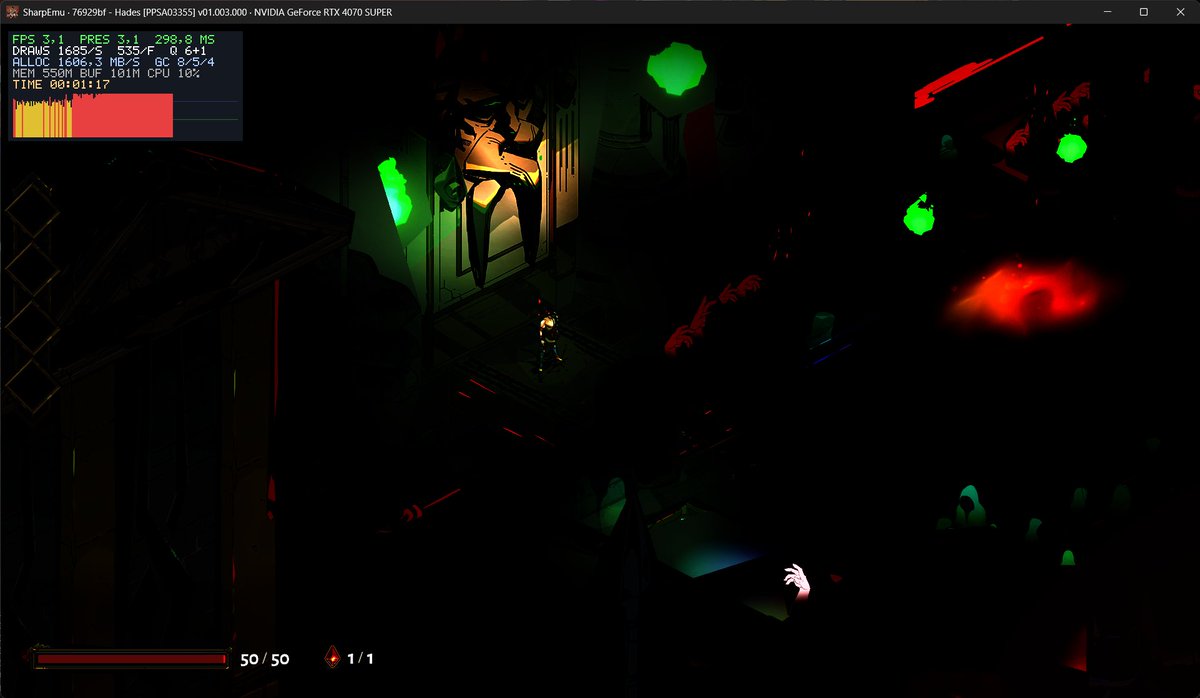This screenshot has width=1200, height=698.
Task: Click the "FPS 3,1" overlay readout
Action: 36,40
